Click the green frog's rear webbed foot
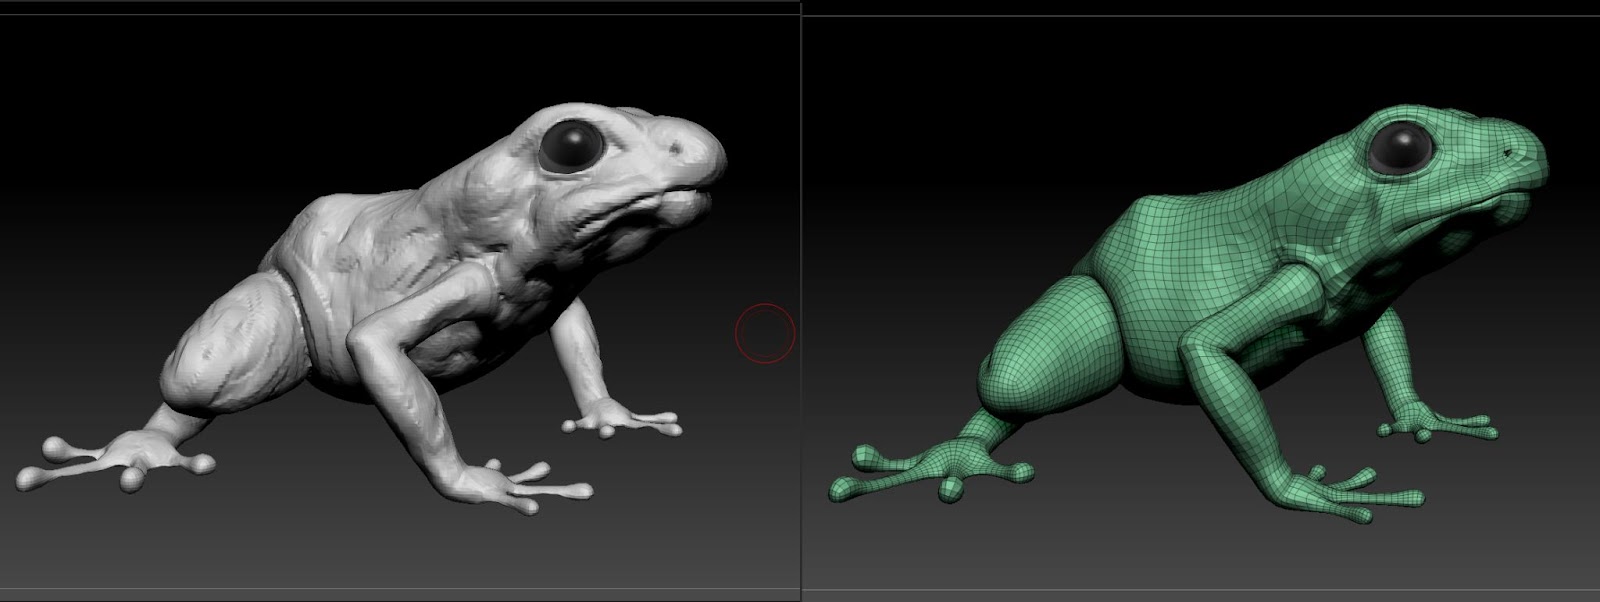The height and width of the screenshot is (602, 1600). (930, 470)
